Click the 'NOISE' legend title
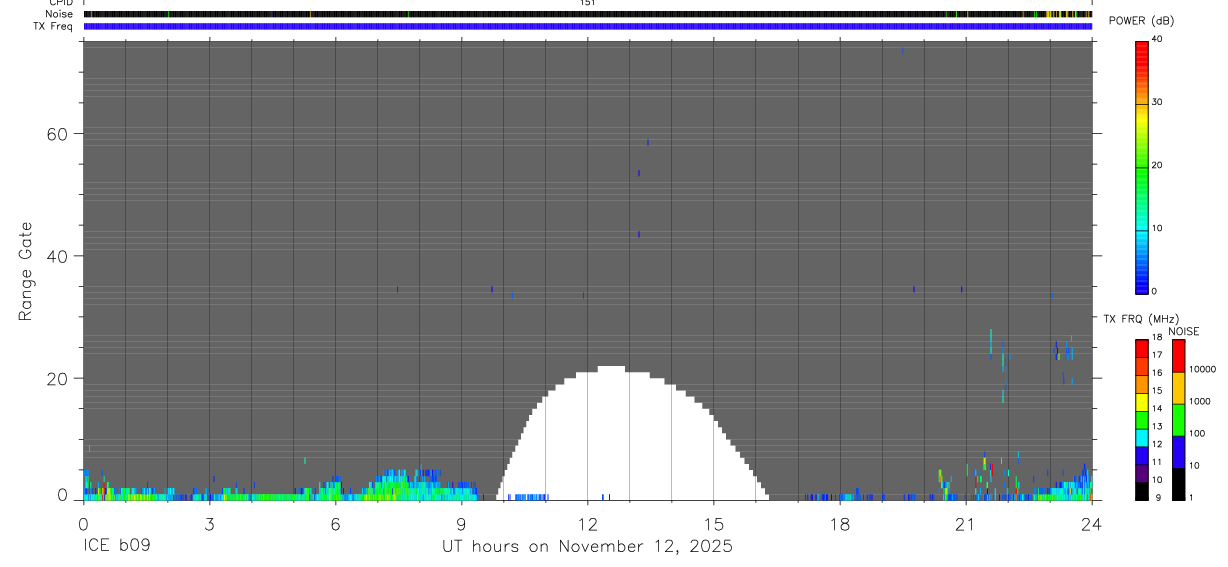 tap(1184, 331)
